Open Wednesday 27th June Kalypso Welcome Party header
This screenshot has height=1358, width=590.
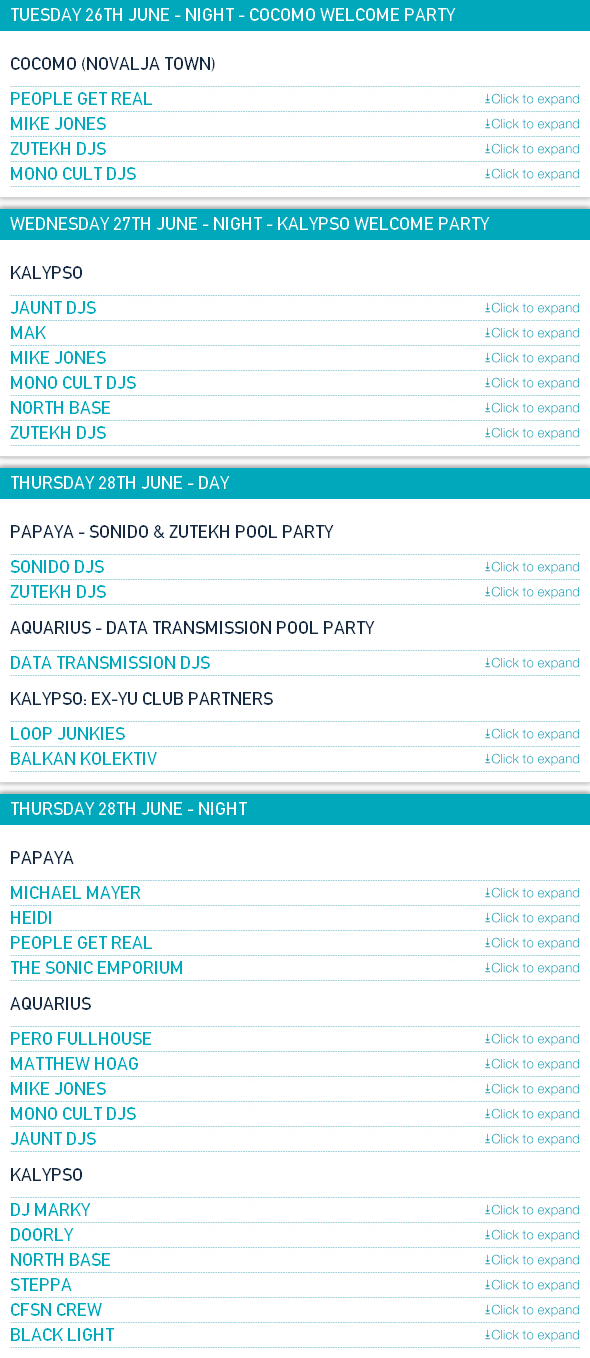[x=295, y=224]
